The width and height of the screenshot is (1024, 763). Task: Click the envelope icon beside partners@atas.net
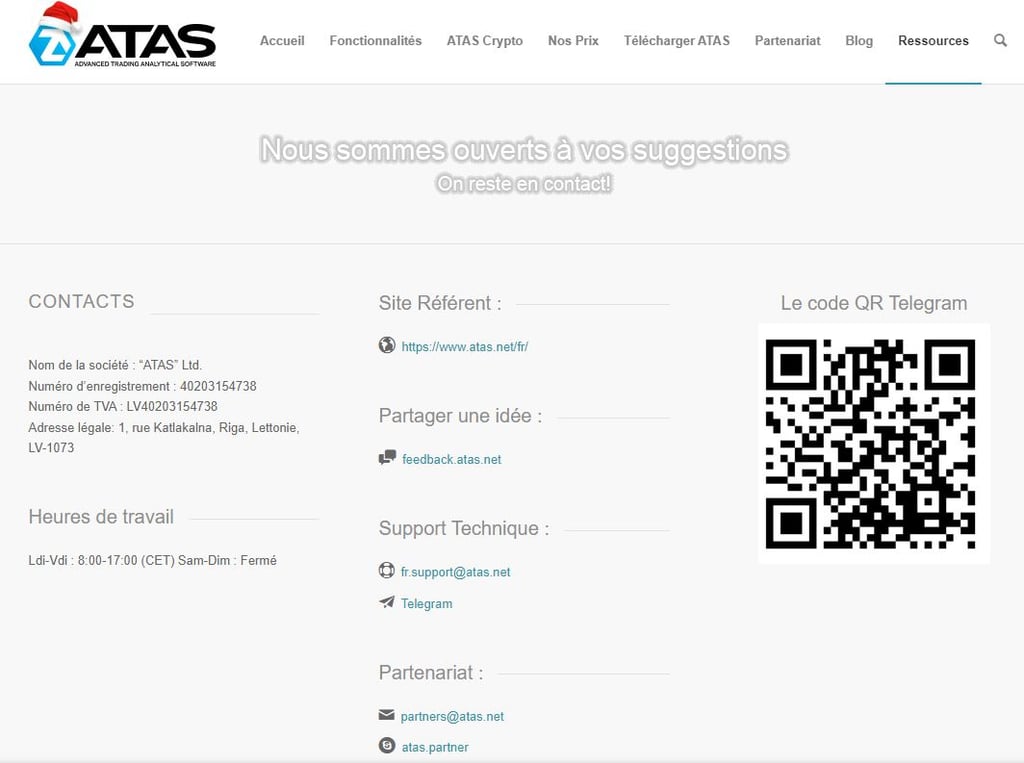click(x=386, y=714)
